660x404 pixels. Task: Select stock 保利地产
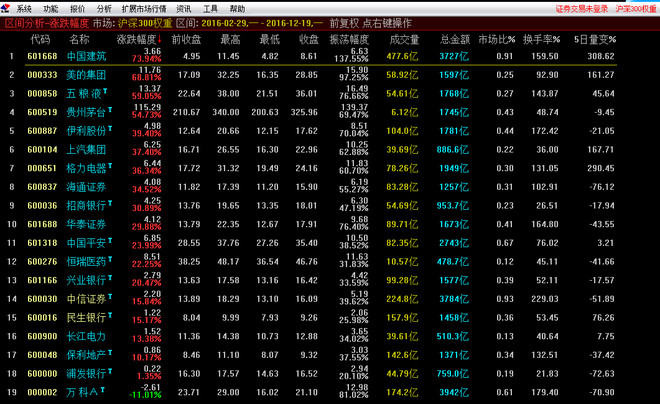click(86, 355)
